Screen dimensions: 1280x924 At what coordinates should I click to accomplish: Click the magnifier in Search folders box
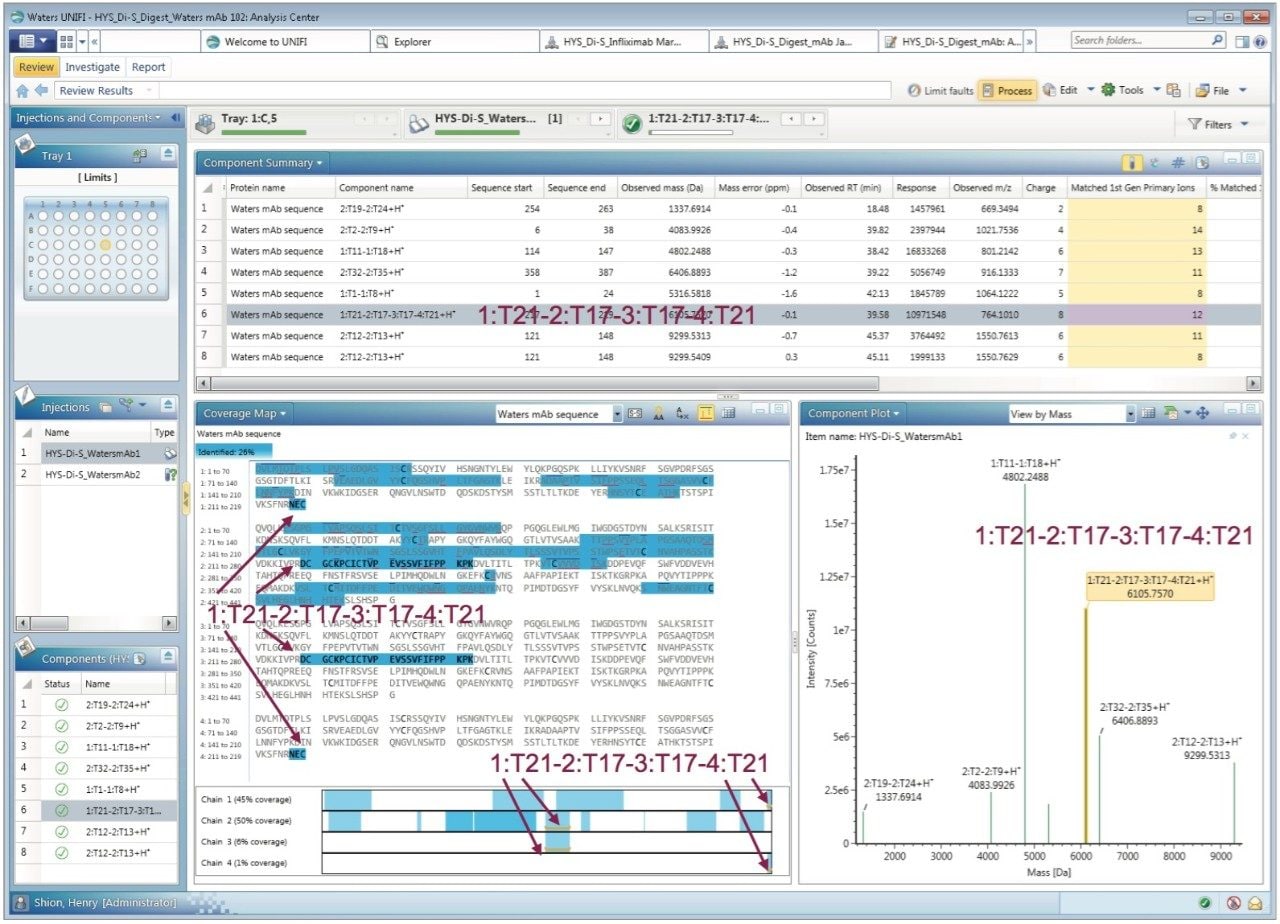coord(1217,40)
